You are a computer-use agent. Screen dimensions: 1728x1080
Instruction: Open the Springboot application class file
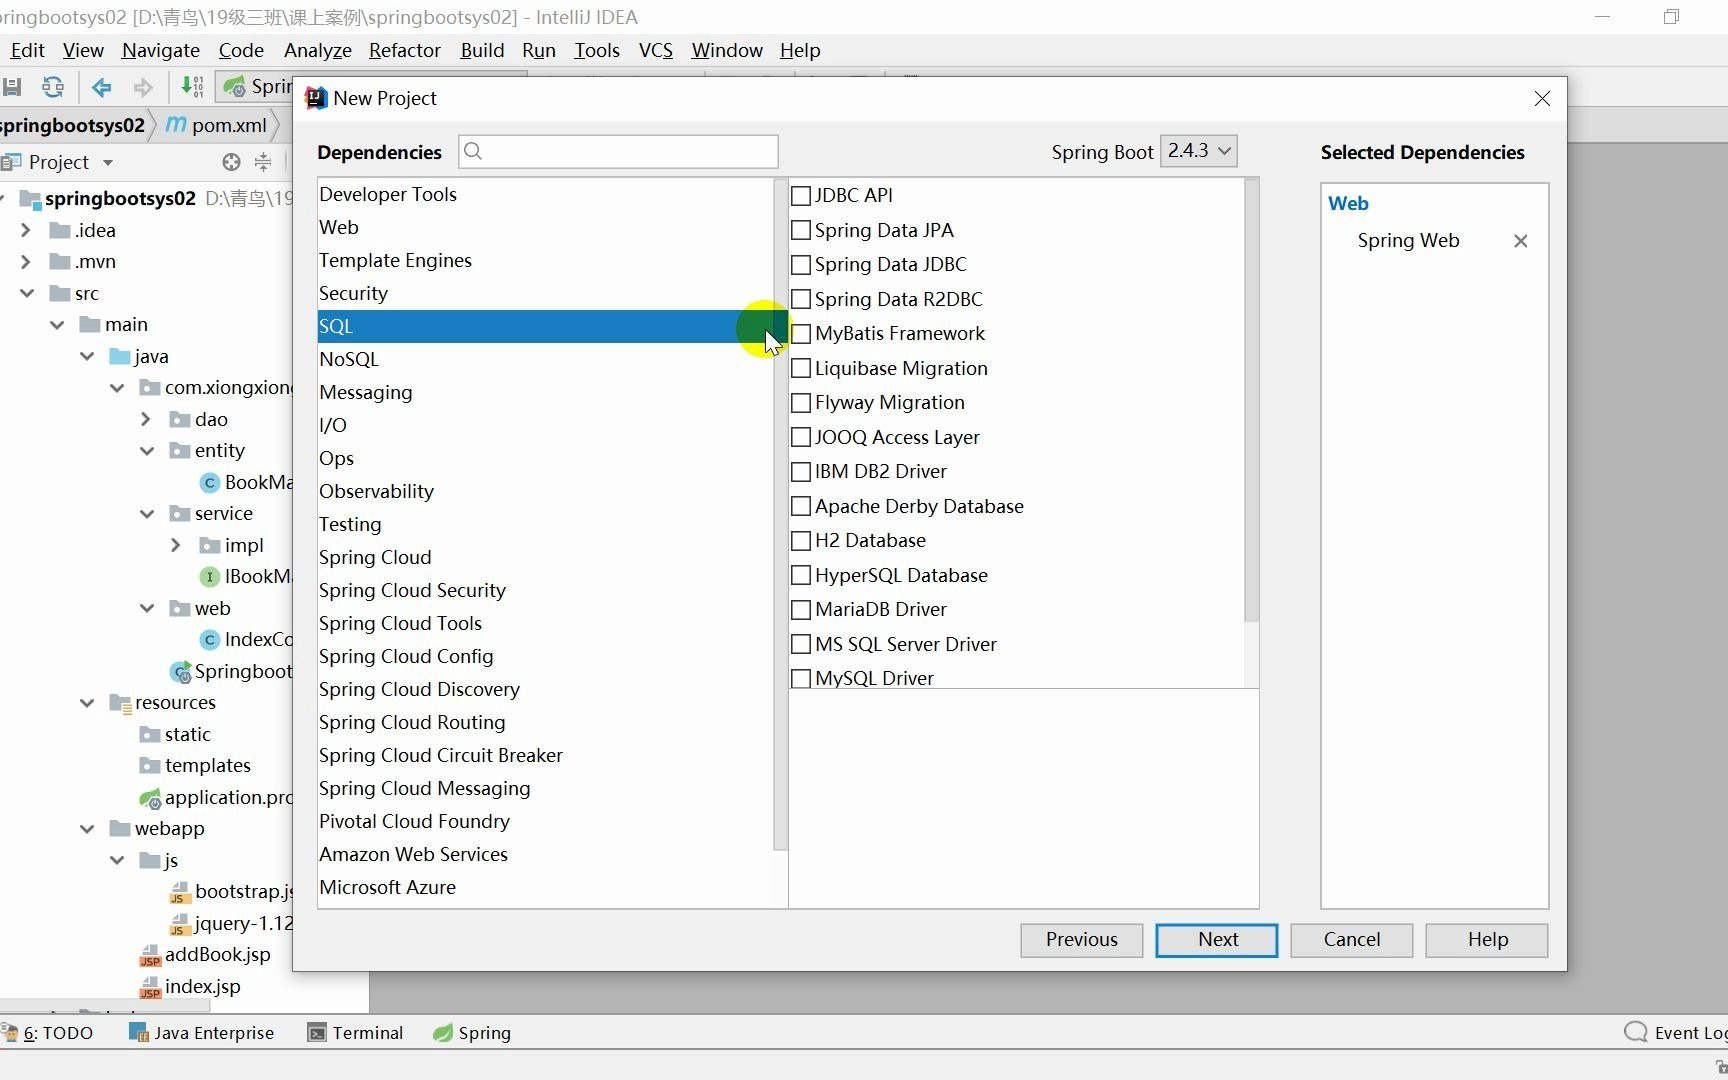231,671
